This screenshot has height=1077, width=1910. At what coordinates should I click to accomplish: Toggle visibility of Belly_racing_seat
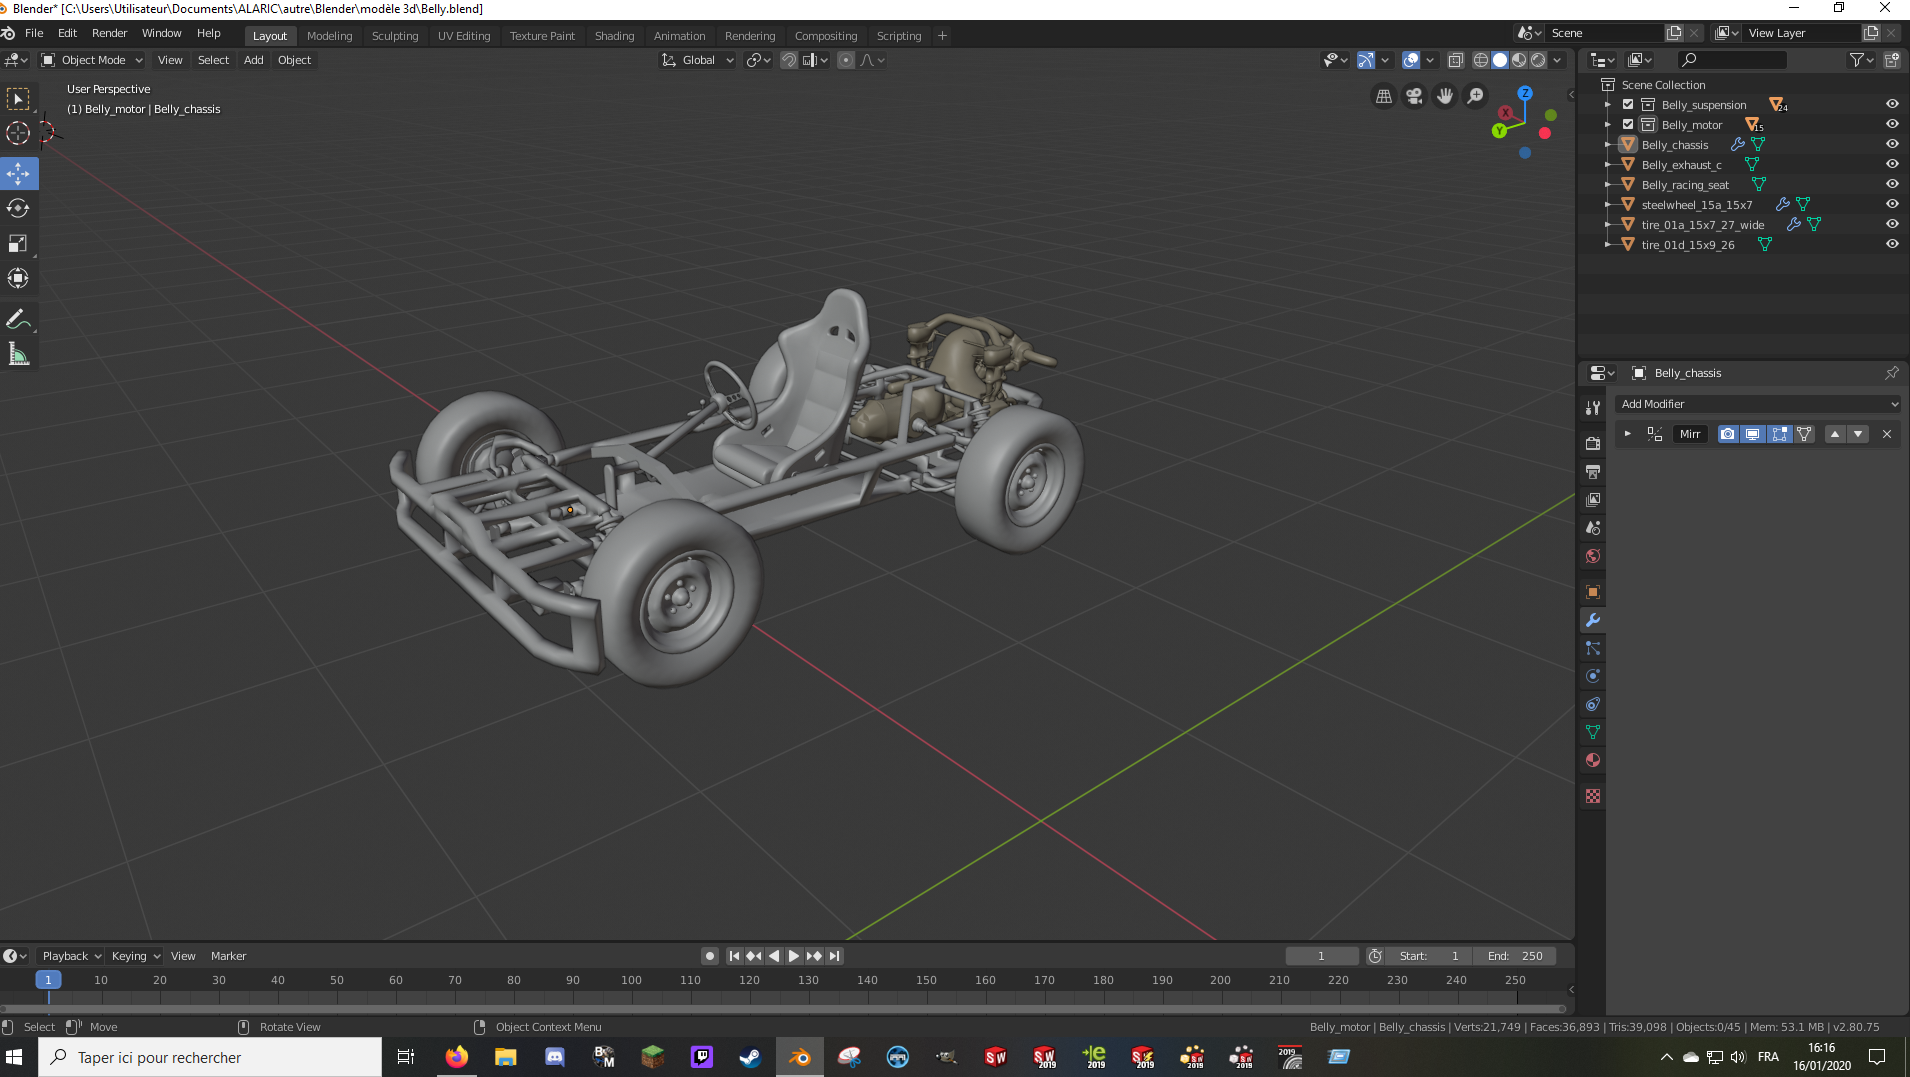click(x=1892, y=184)
